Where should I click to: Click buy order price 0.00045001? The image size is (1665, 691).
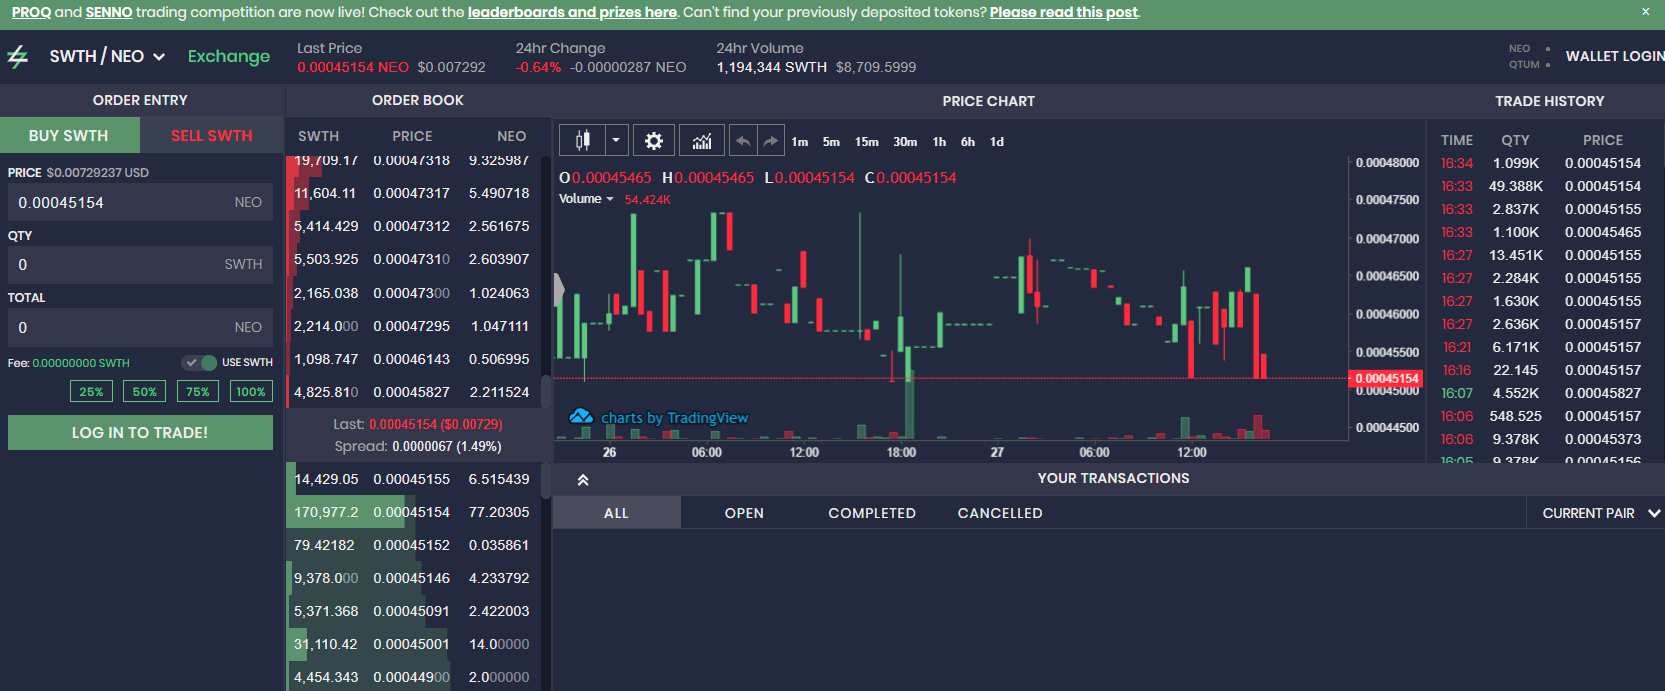(x=411, y=644)
